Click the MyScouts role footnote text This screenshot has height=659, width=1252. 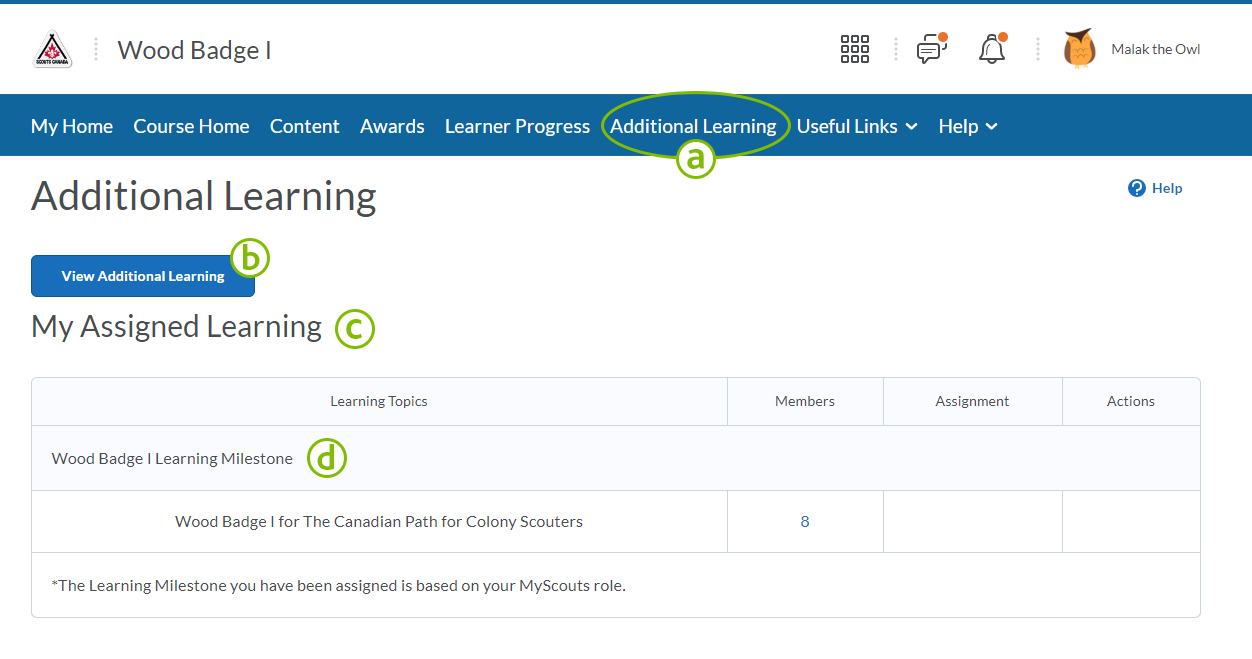tap(338, 585)
